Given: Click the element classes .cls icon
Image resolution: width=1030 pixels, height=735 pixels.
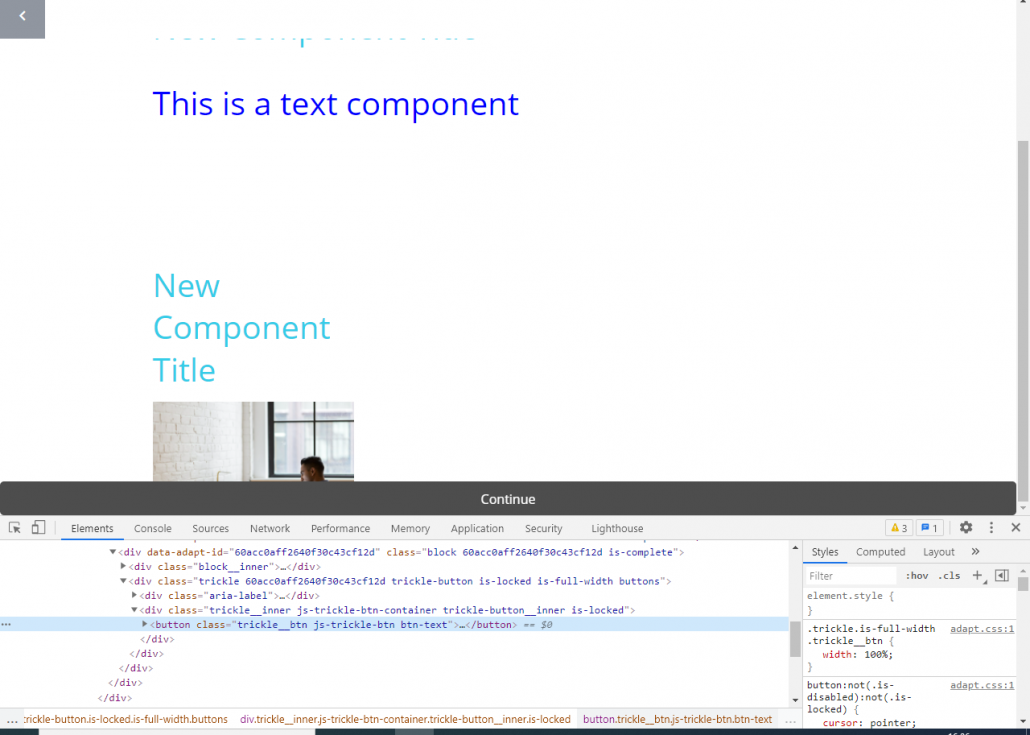Looking at the screenshot, I should (951, 575).
